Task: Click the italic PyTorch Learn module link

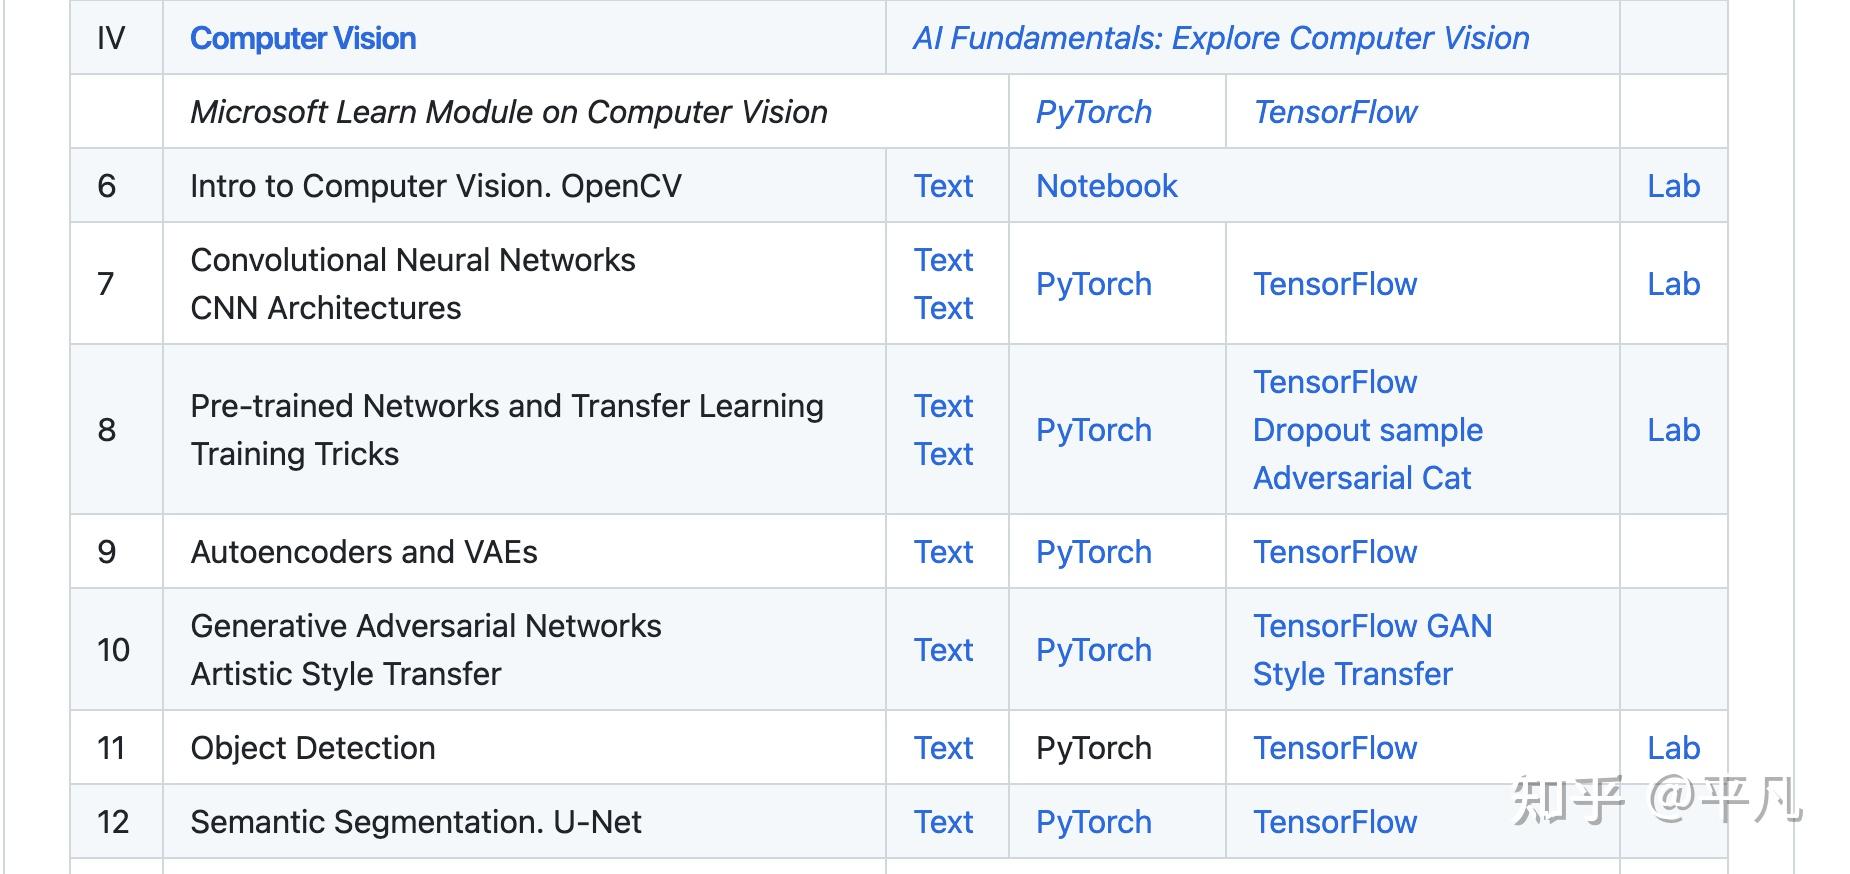Action: click(1093, 112)
